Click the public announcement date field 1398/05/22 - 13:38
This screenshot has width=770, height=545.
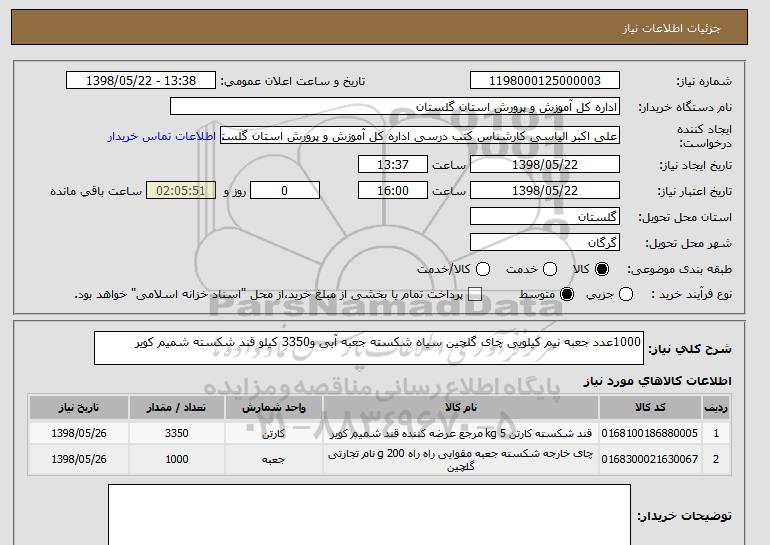coord(141,81)
